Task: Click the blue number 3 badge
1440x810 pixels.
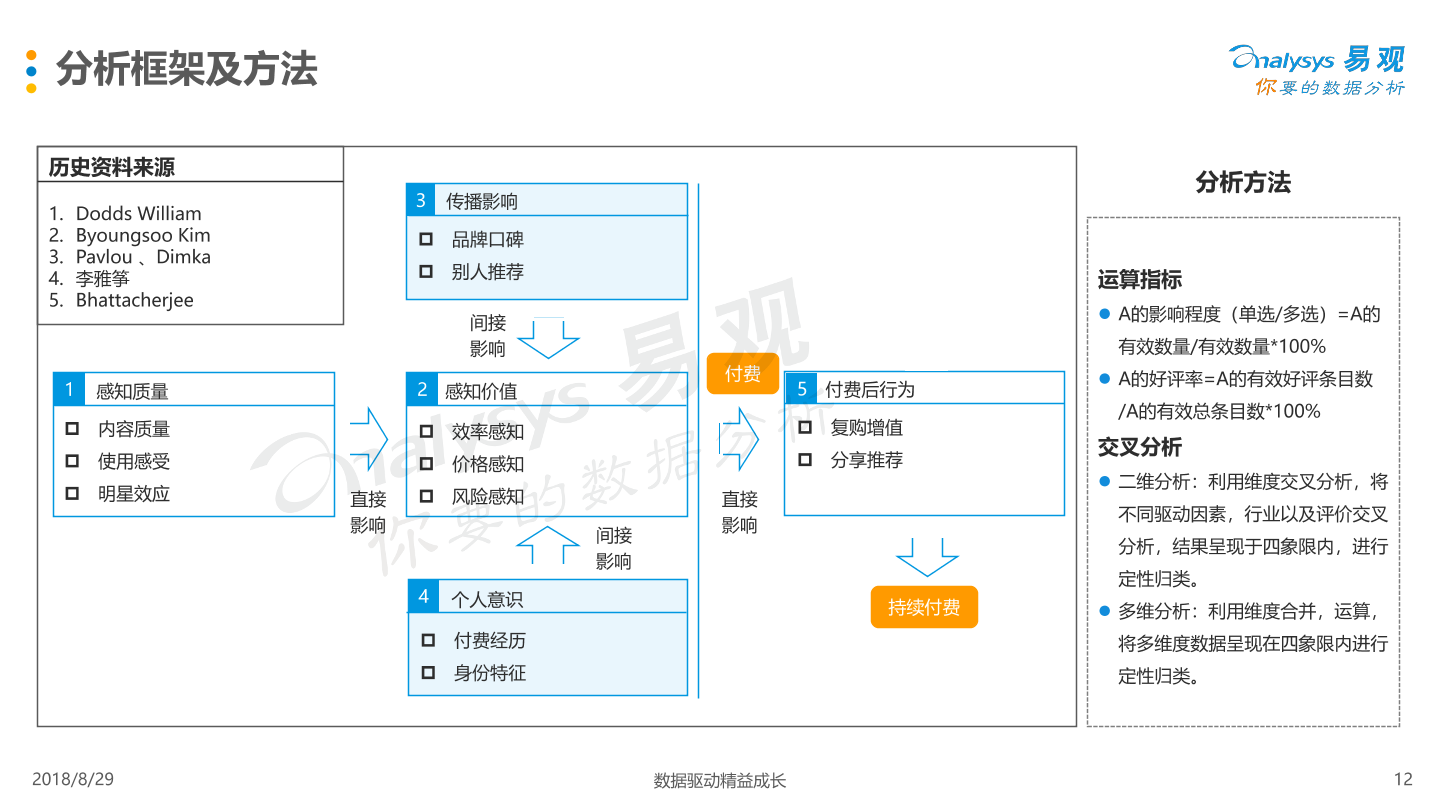Action: pos(421,200)
